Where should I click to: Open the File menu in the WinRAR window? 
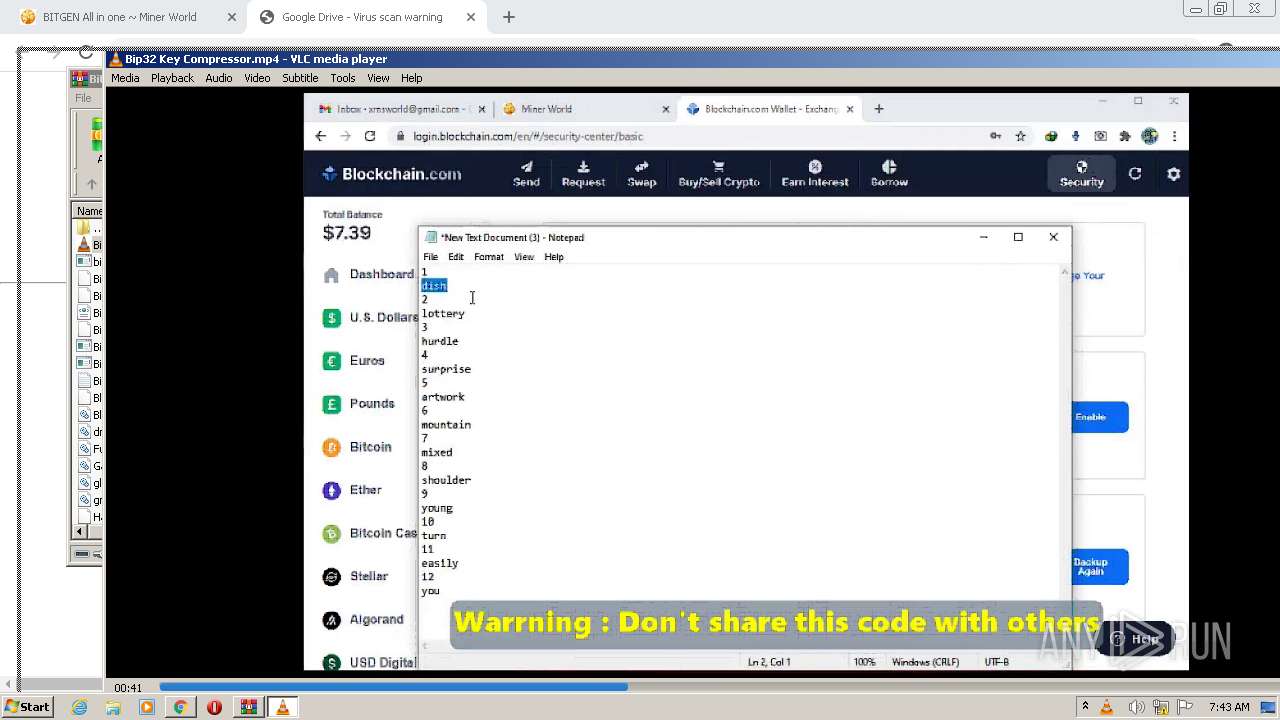click(x=83, y=98)
